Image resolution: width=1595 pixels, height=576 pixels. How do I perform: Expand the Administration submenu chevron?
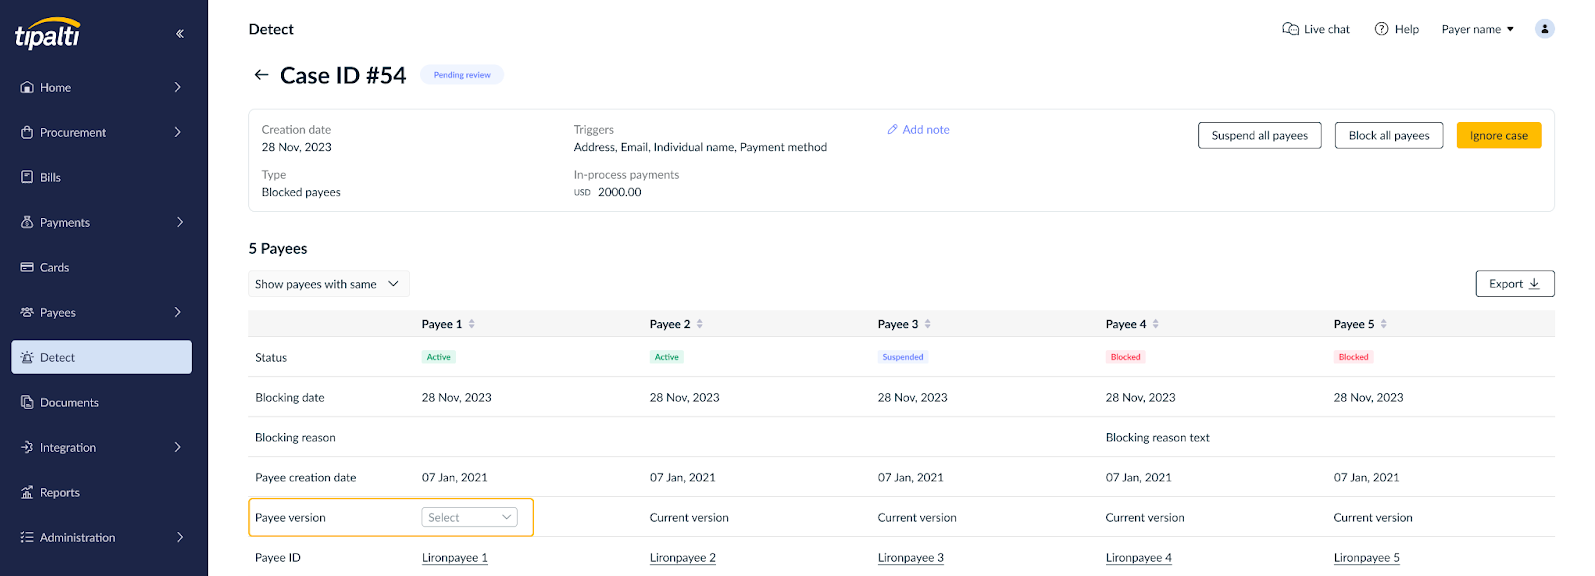tap(179, 537)
